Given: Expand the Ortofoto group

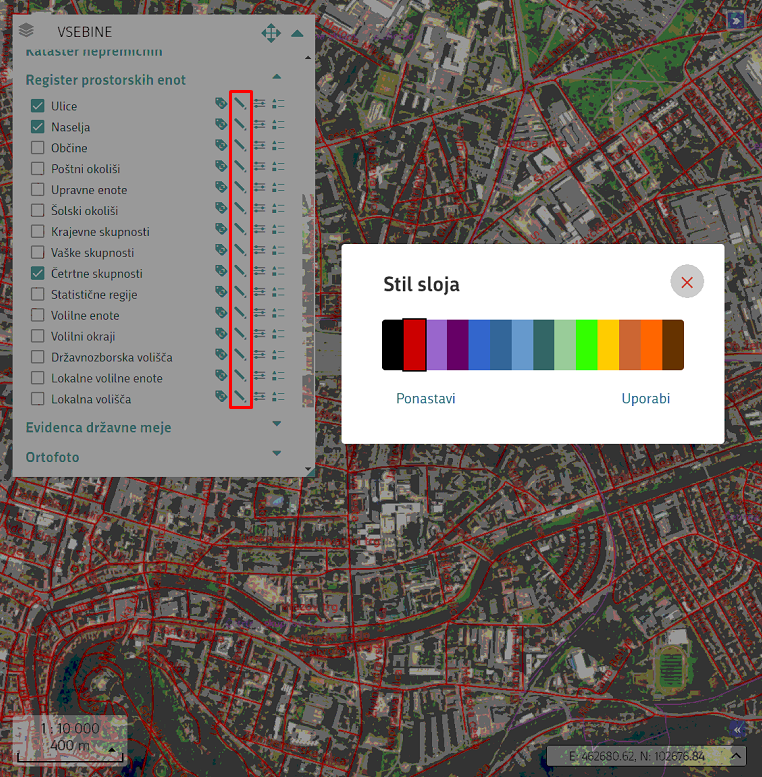Looking at the screenshot, I should pyautogui.click(x=277, y=453).
